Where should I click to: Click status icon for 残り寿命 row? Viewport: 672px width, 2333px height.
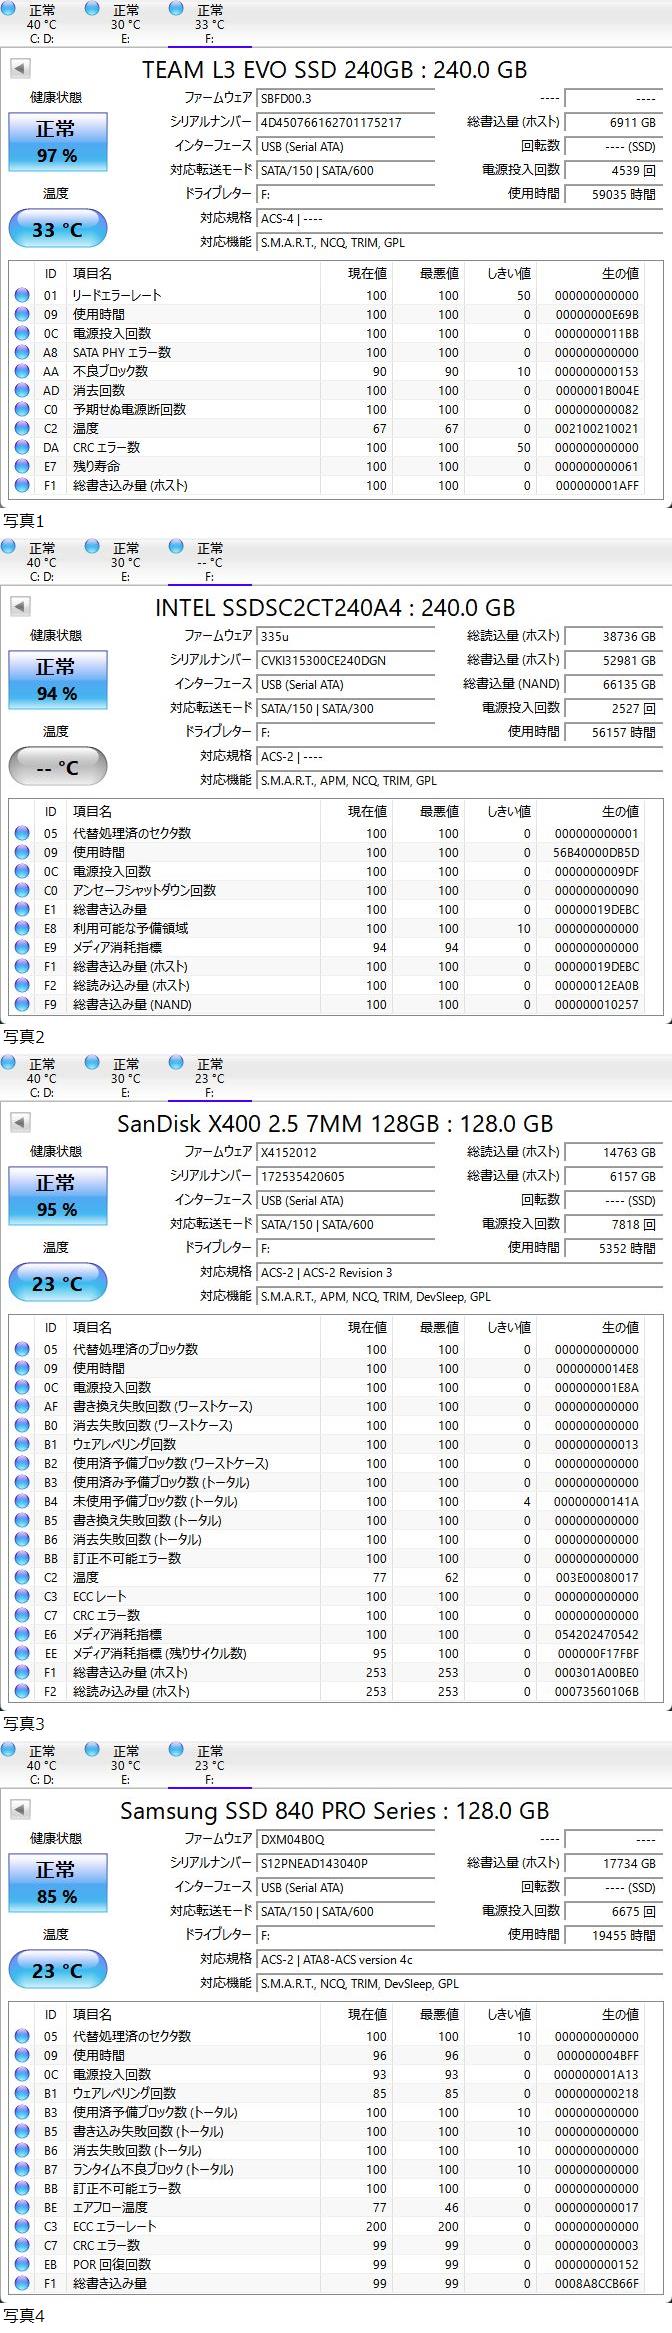pos(22,466)
